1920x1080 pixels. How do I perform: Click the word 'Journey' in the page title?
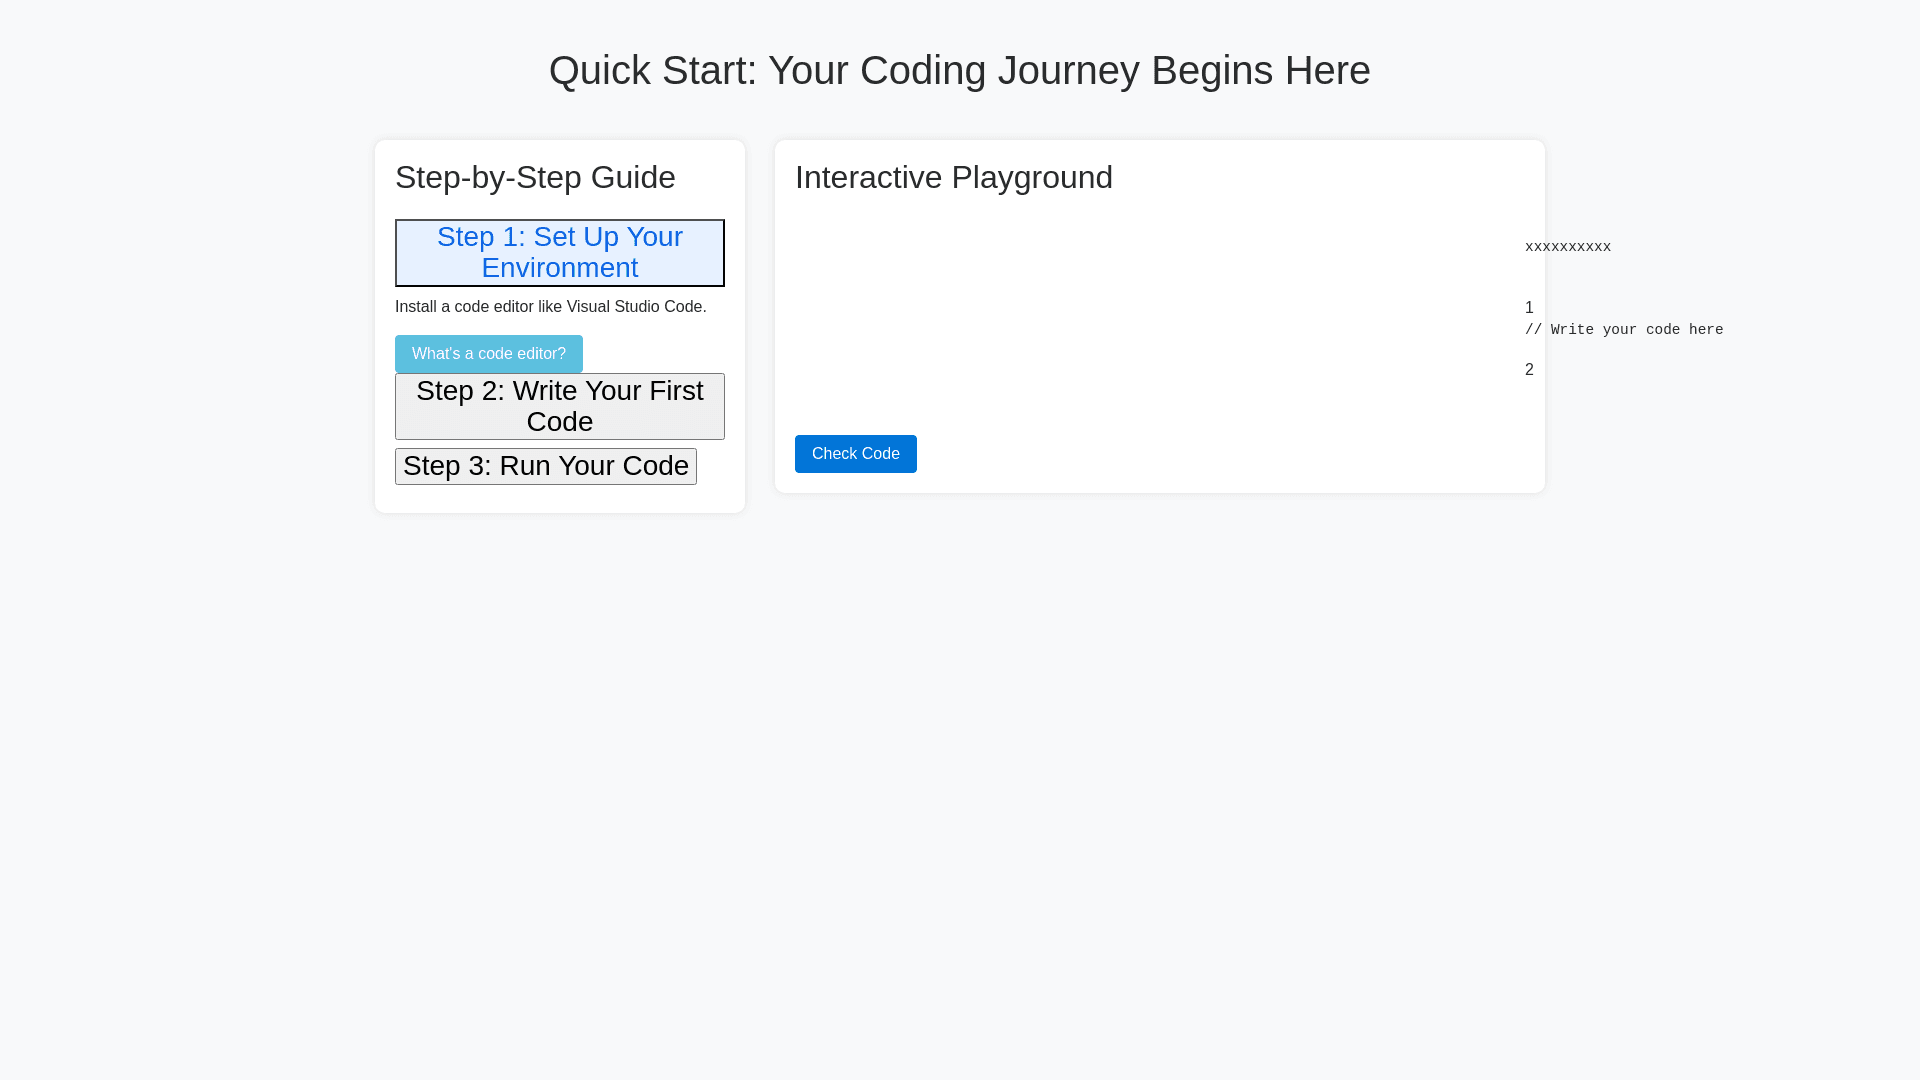(1068, 70)
